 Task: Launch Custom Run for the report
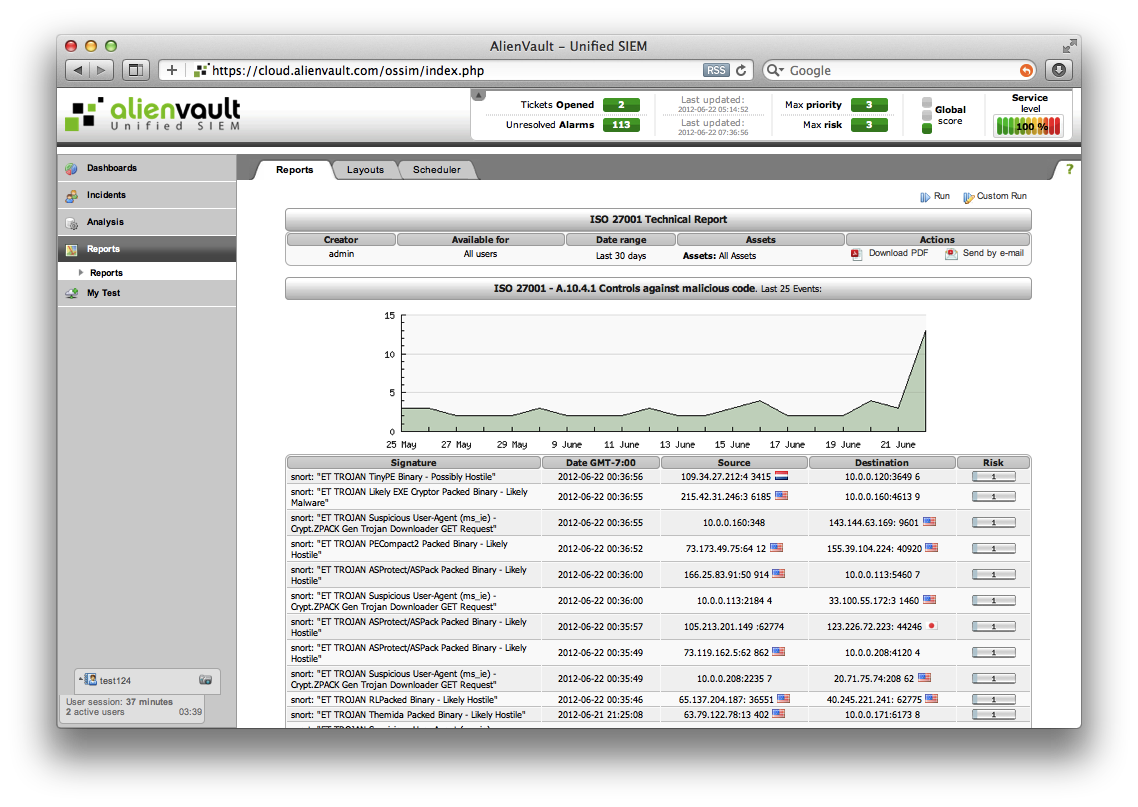995,197
